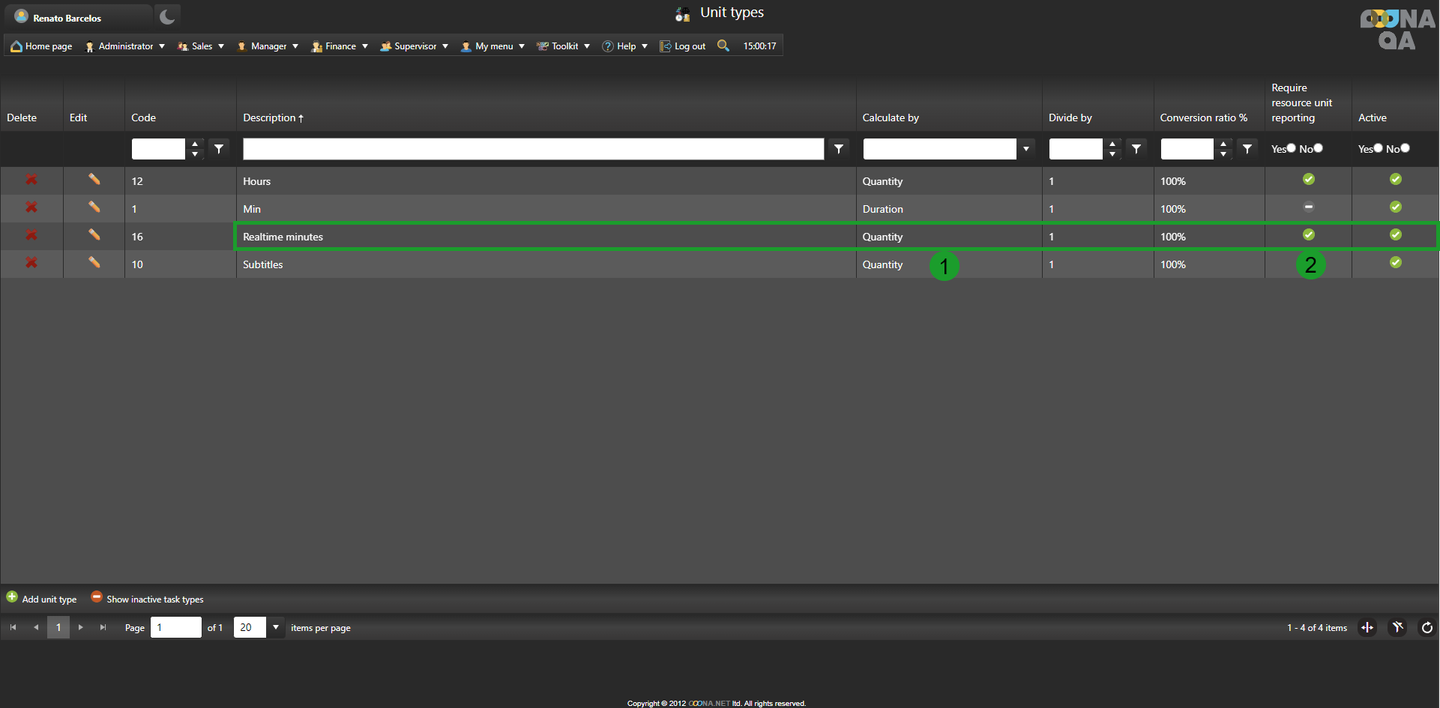This screenshot has width=1440, height=708.
Task: Select Yes for Require resource unit reporting filter
Action: [1291, 148]
